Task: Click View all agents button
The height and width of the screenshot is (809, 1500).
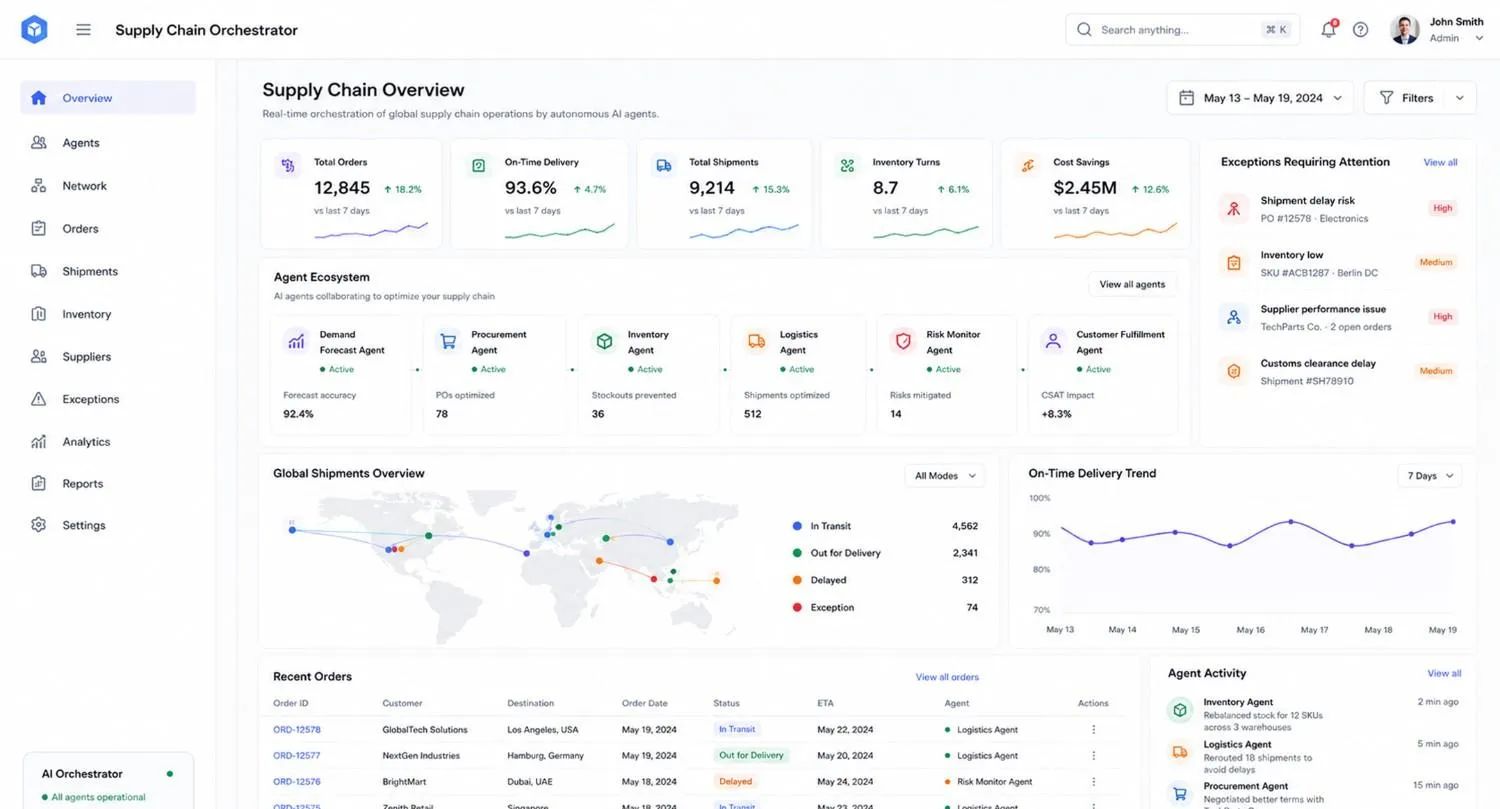Action: [x=1132, y=285]
